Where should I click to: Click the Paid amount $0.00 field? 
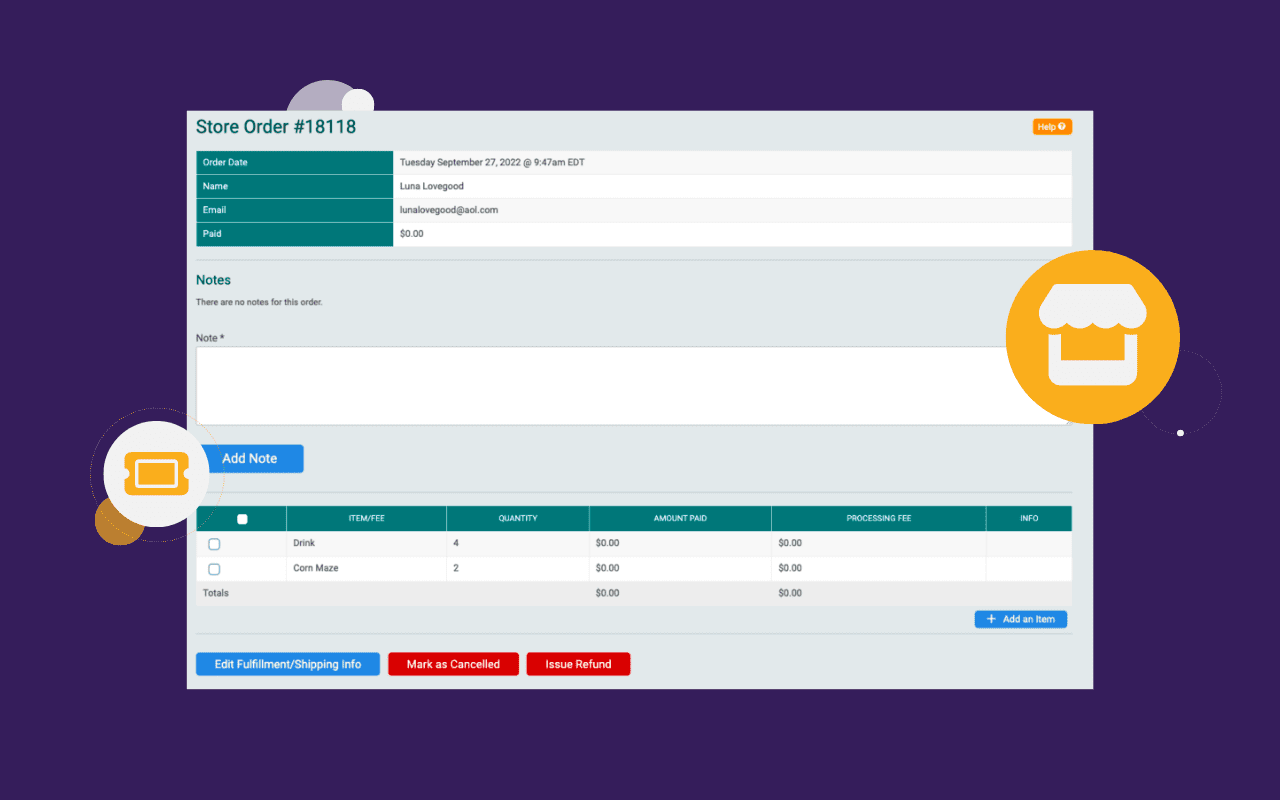(411, 233)
